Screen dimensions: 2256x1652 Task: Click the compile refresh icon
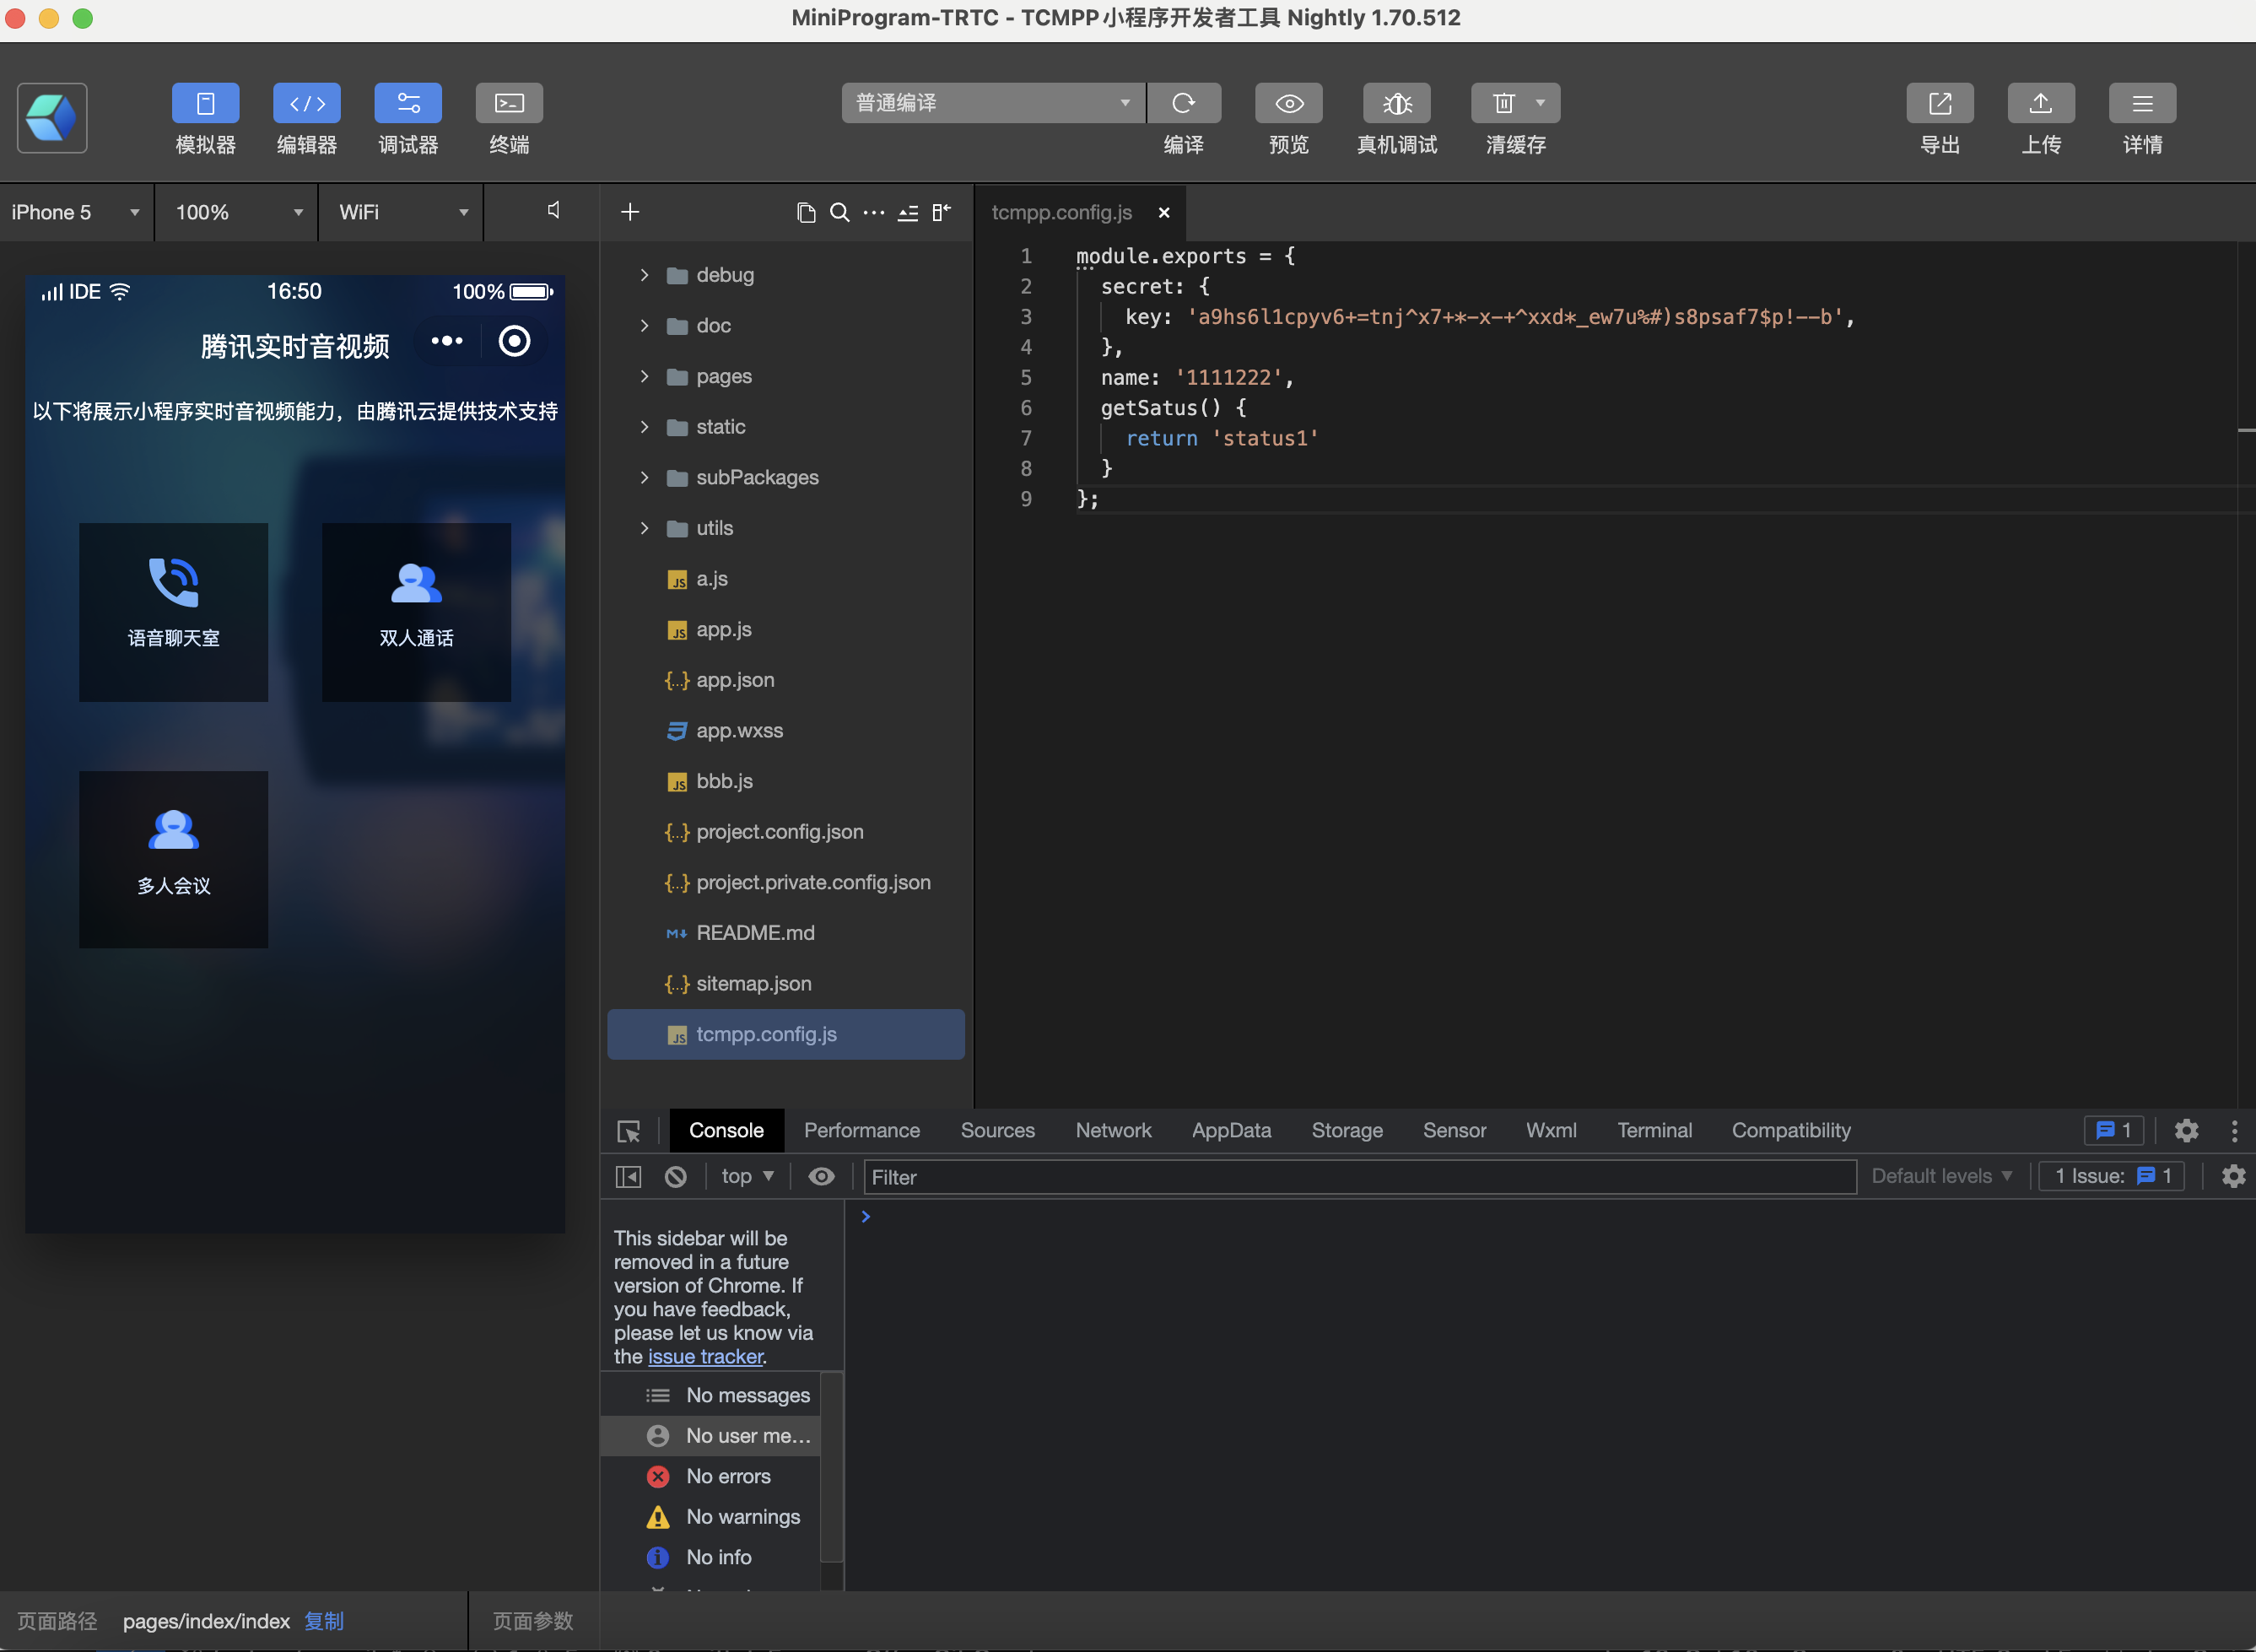tap(1183, 103)
